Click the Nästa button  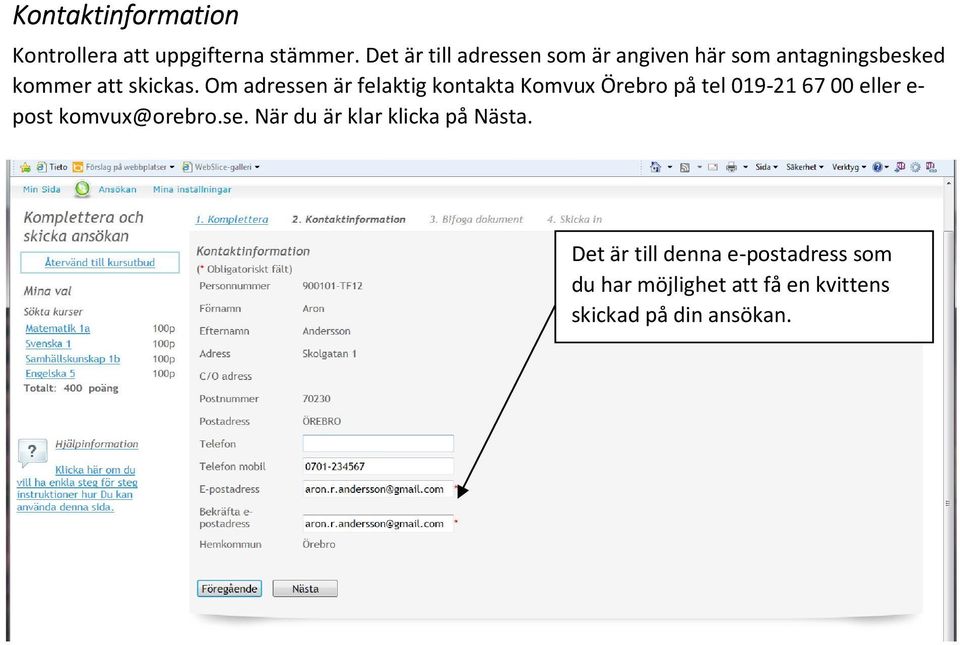tap(305, 589)
